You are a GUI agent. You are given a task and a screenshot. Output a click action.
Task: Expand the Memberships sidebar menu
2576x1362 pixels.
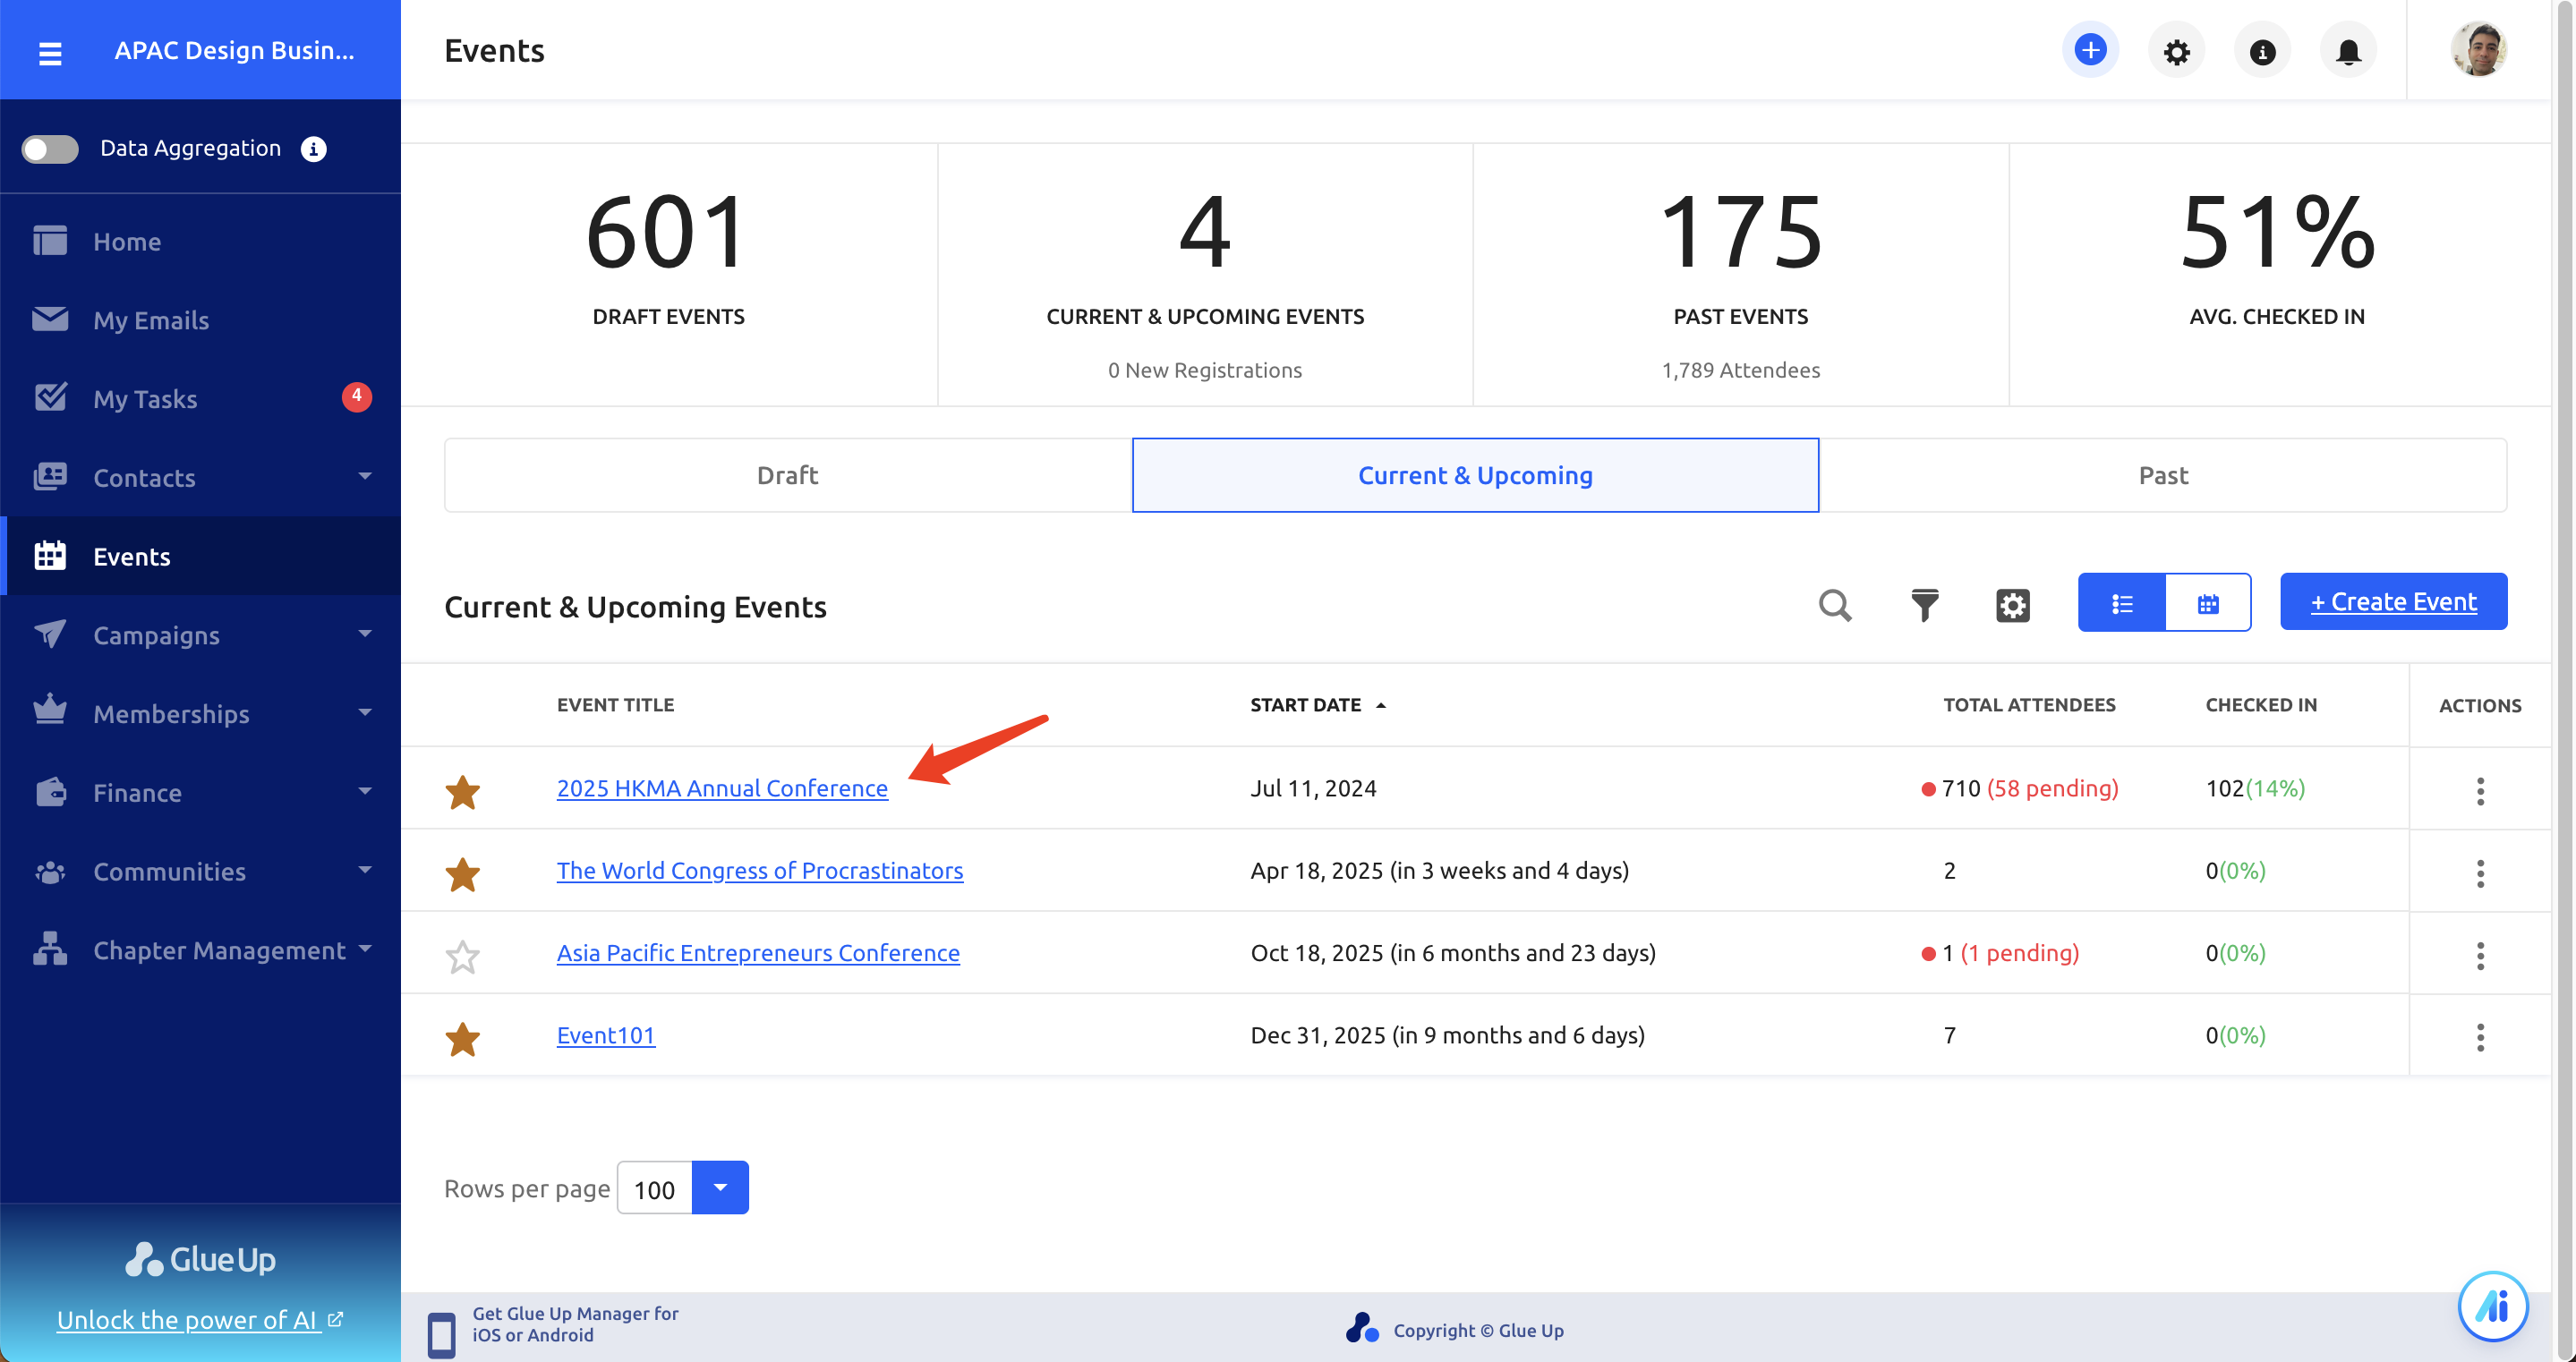(200, 713)
